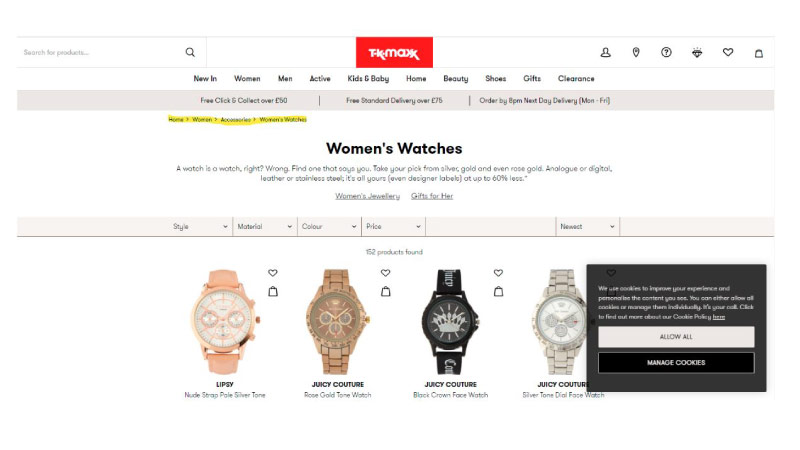Viewport: 800px width, 450px height.
Task: Click the help question mark icon
Action: click(666, 52)
